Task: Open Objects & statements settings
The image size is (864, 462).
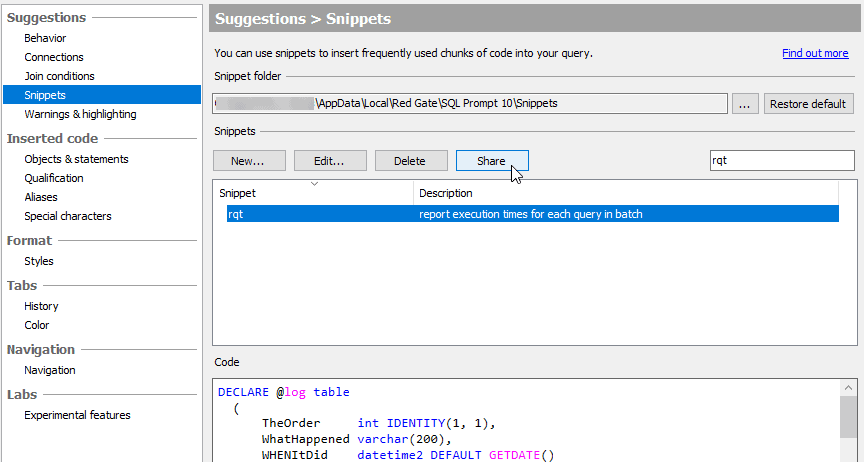Action: coord(77,159)
